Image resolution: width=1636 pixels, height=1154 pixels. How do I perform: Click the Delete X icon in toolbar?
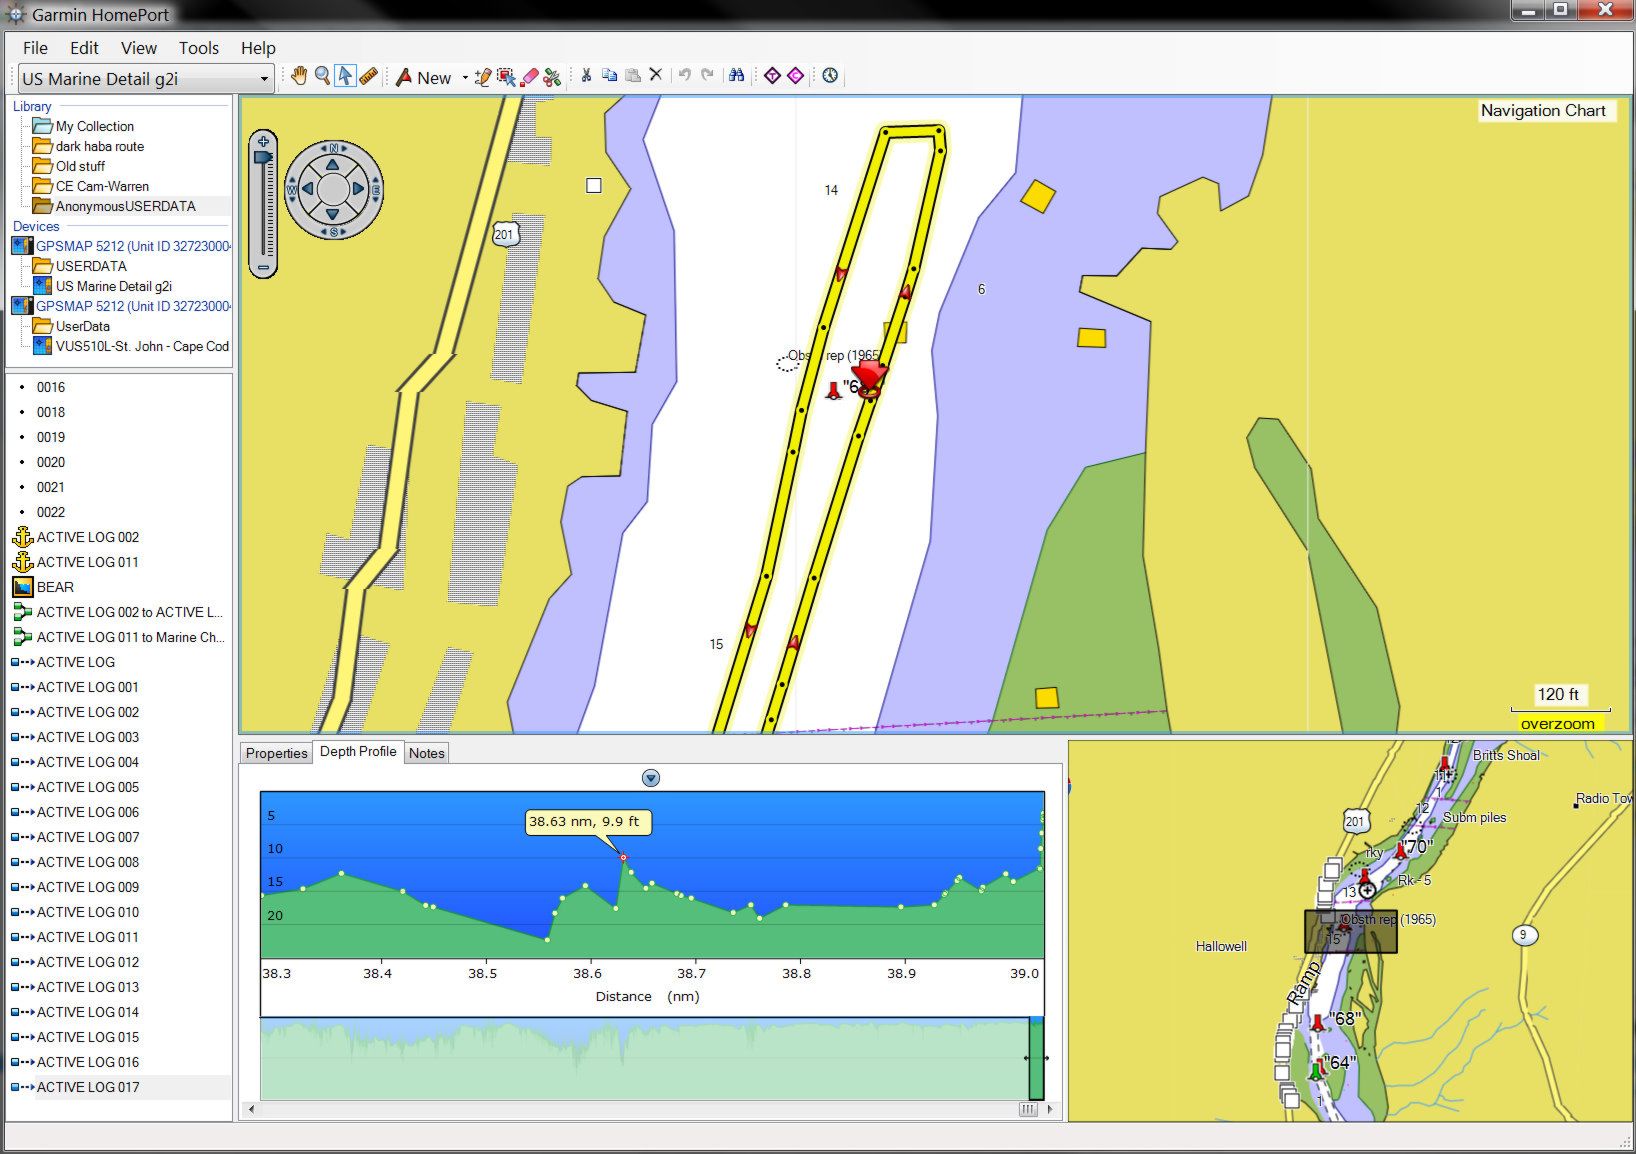click(656, 75)
